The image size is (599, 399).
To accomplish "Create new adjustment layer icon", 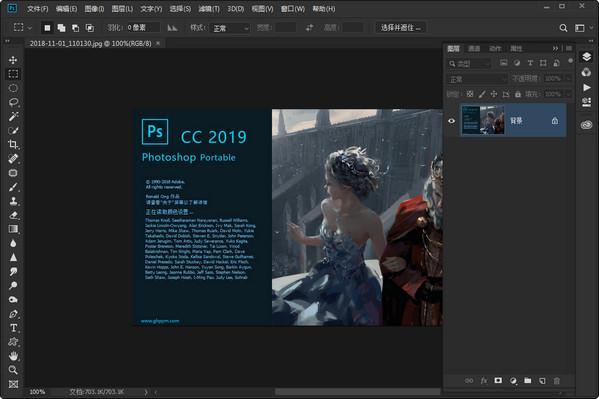I will [513, 380].
